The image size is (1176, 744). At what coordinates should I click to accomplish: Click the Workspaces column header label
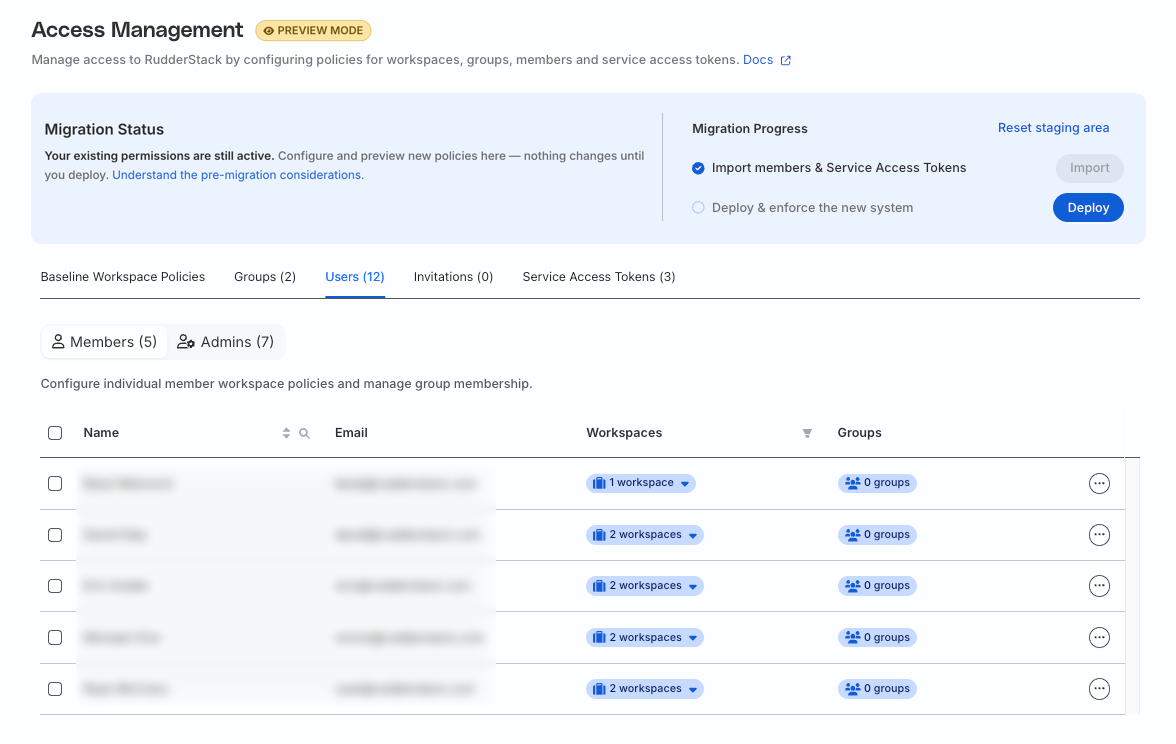click(624, 433)
